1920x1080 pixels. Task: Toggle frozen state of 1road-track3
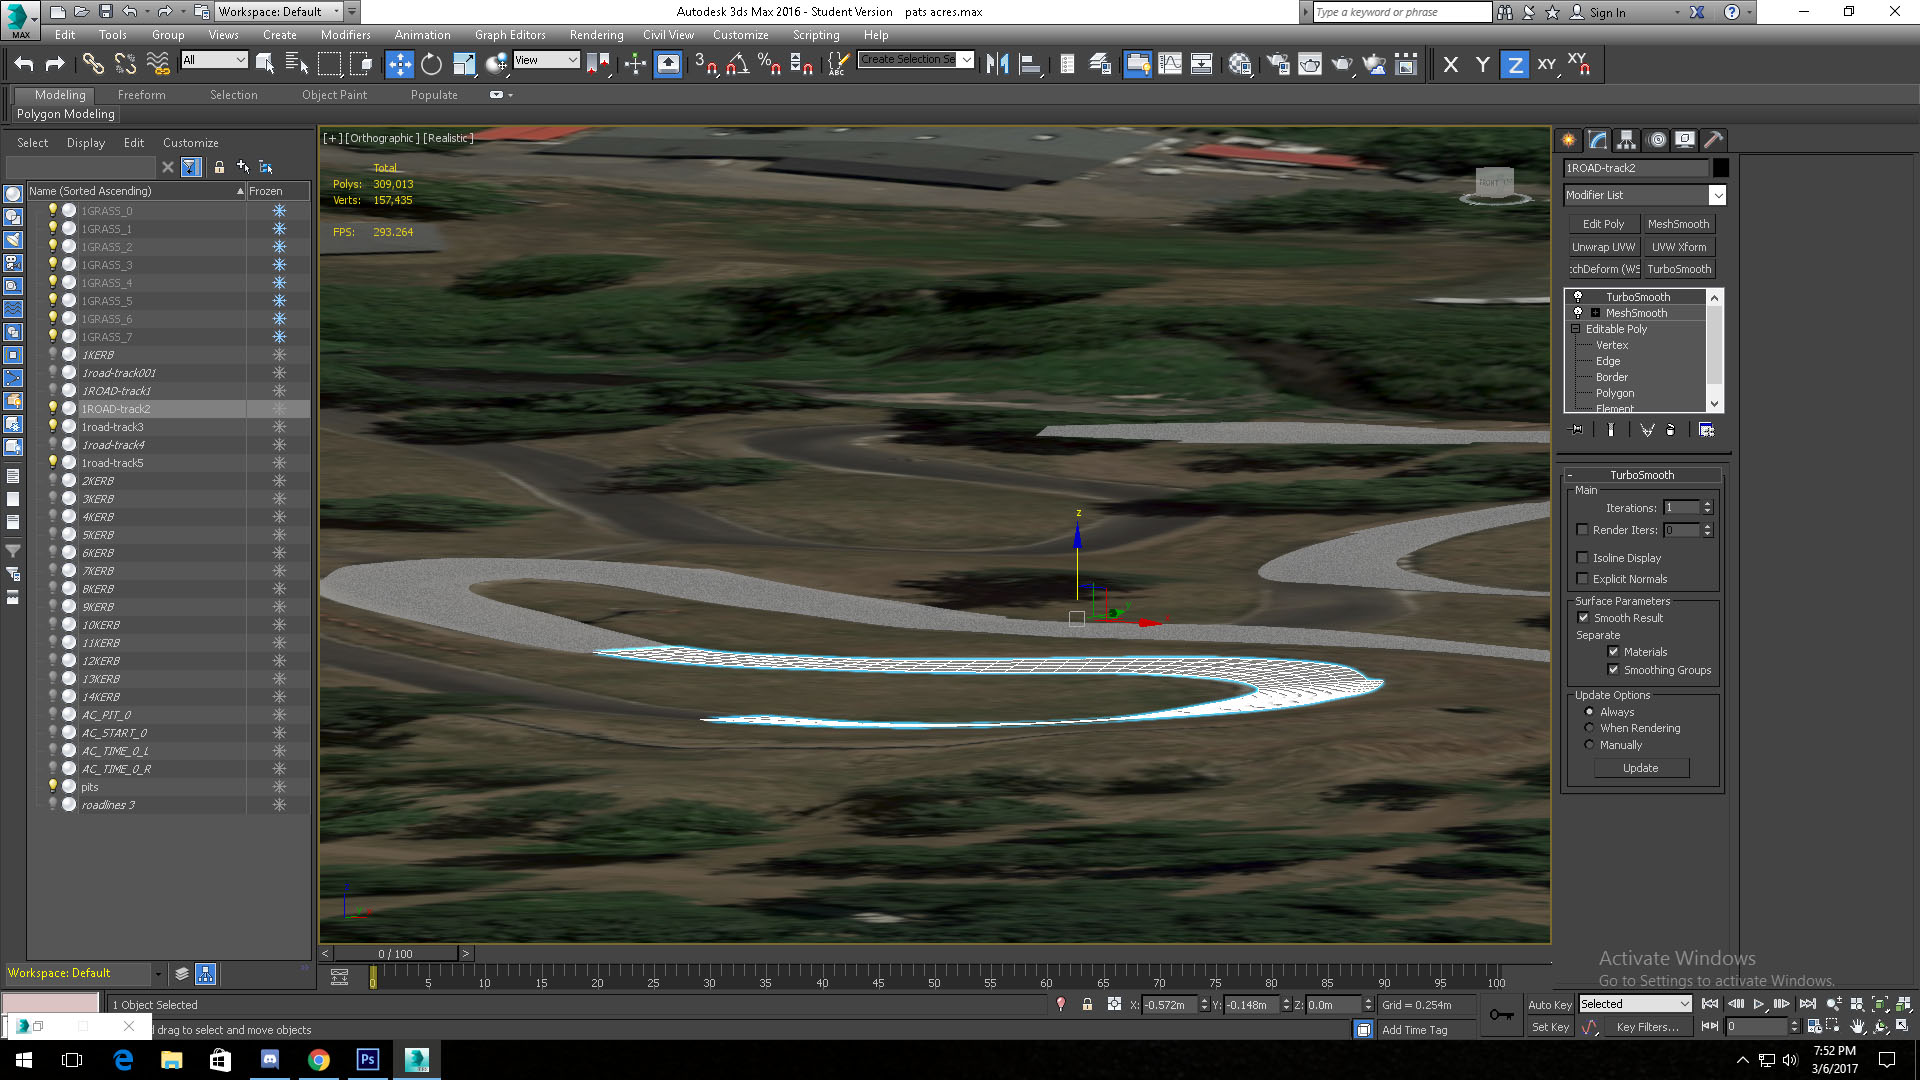click(279, 427)
